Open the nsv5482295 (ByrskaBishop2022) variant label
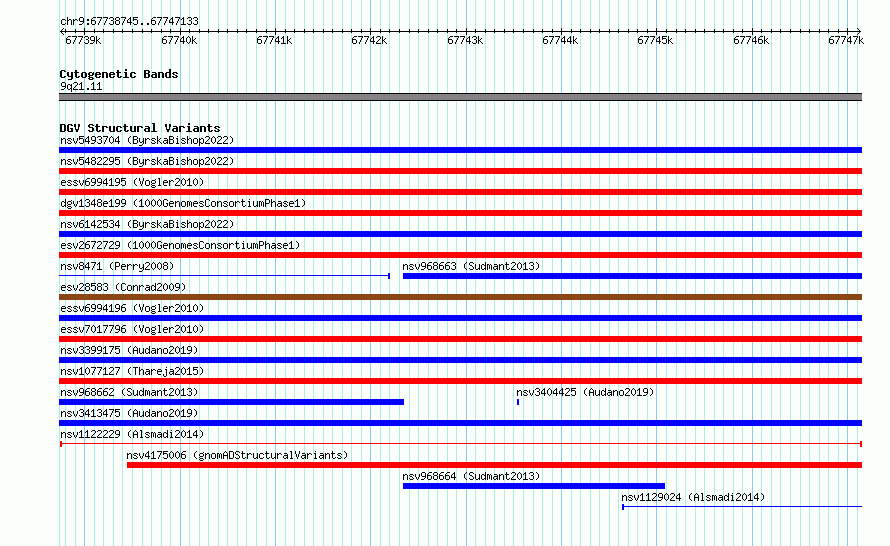The width and height of the screenshot is (890, 546). coord(147,161)
